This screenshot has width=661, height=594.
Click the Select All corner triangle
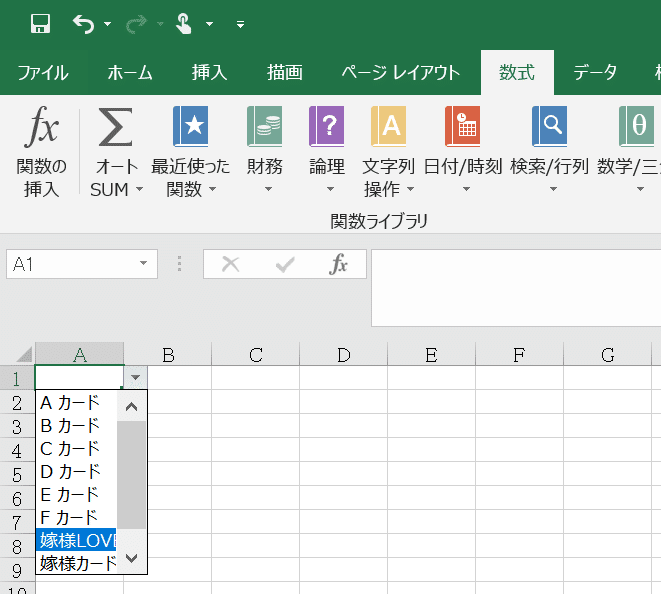click(x=24, y=355)
